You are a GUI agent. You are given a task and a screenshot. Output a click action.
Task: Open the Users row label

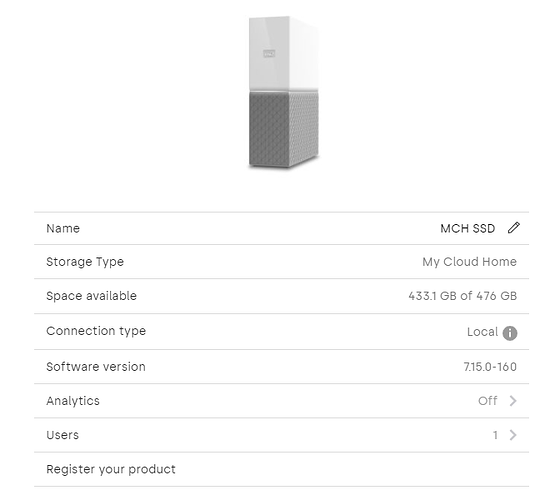pyautogui.click(x=63, y=435)
